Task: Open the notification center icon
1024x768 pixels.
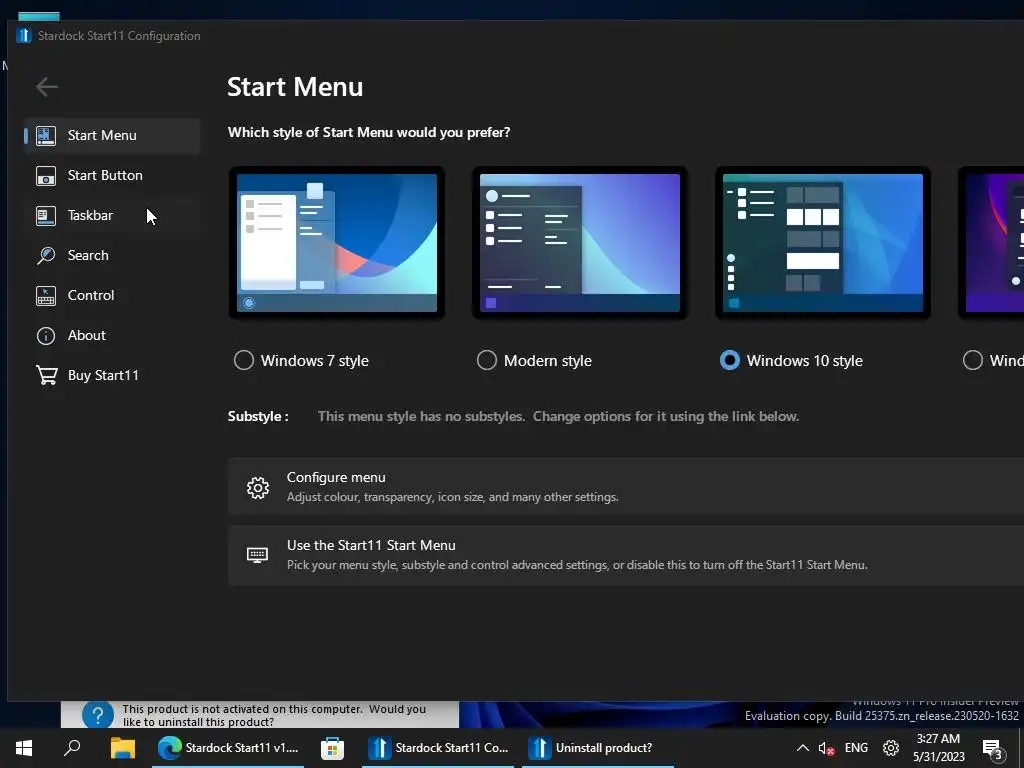Action: [x=992, y=749]
